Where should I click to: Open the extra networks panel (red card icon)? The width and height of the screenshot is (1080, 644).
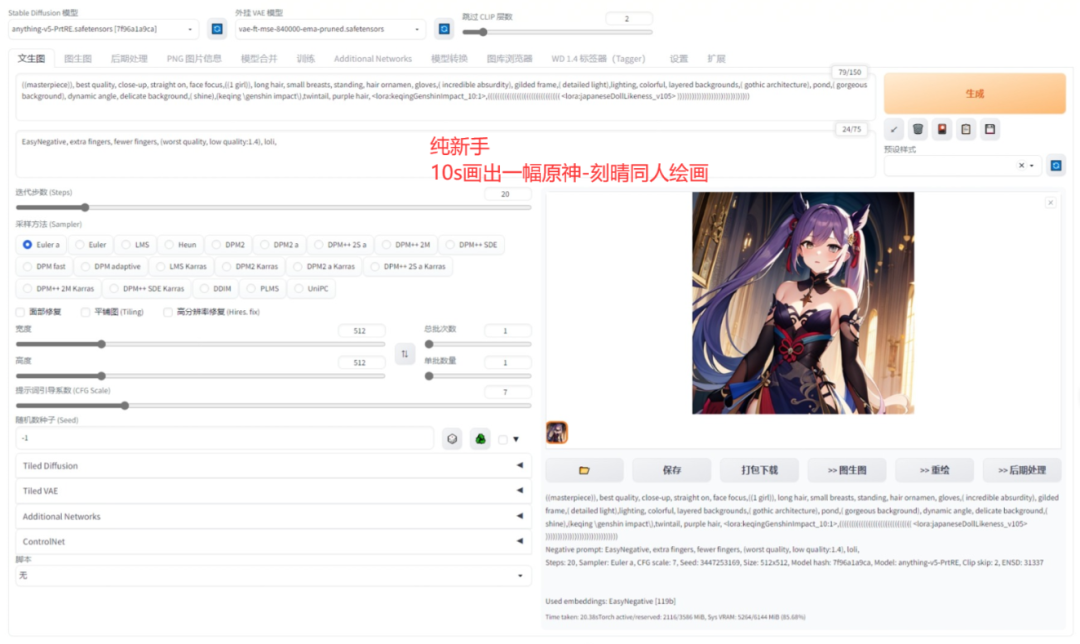(941, 129)
